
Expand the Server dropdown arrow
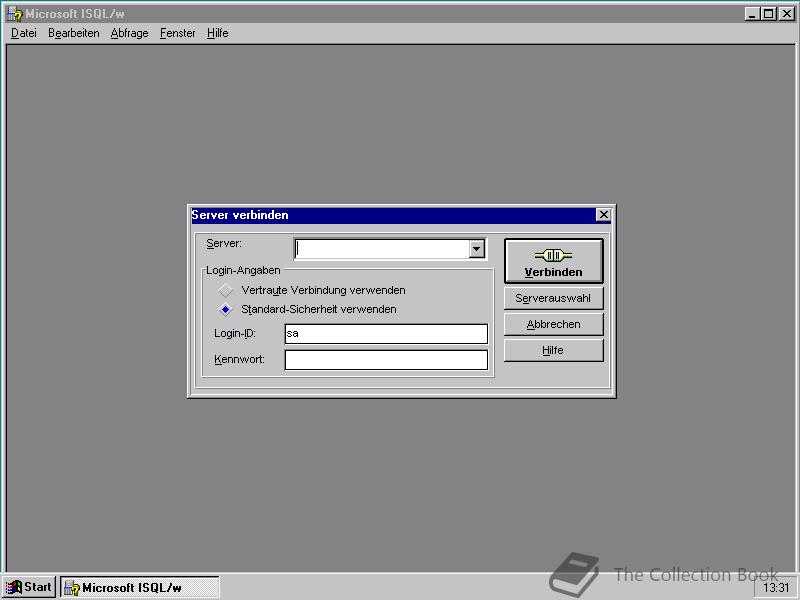point(477,249)
